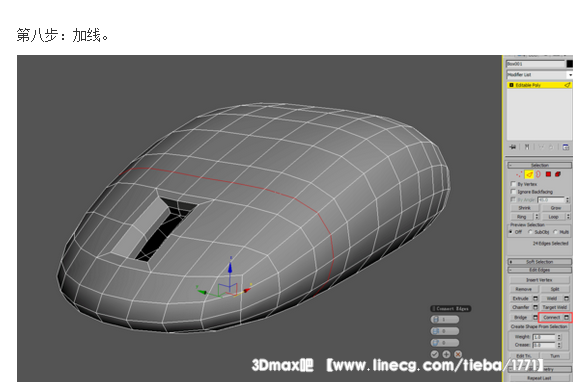Click Bridge button
The width and height of the screenshot is (573, 382).
click(x=520, y=317)
